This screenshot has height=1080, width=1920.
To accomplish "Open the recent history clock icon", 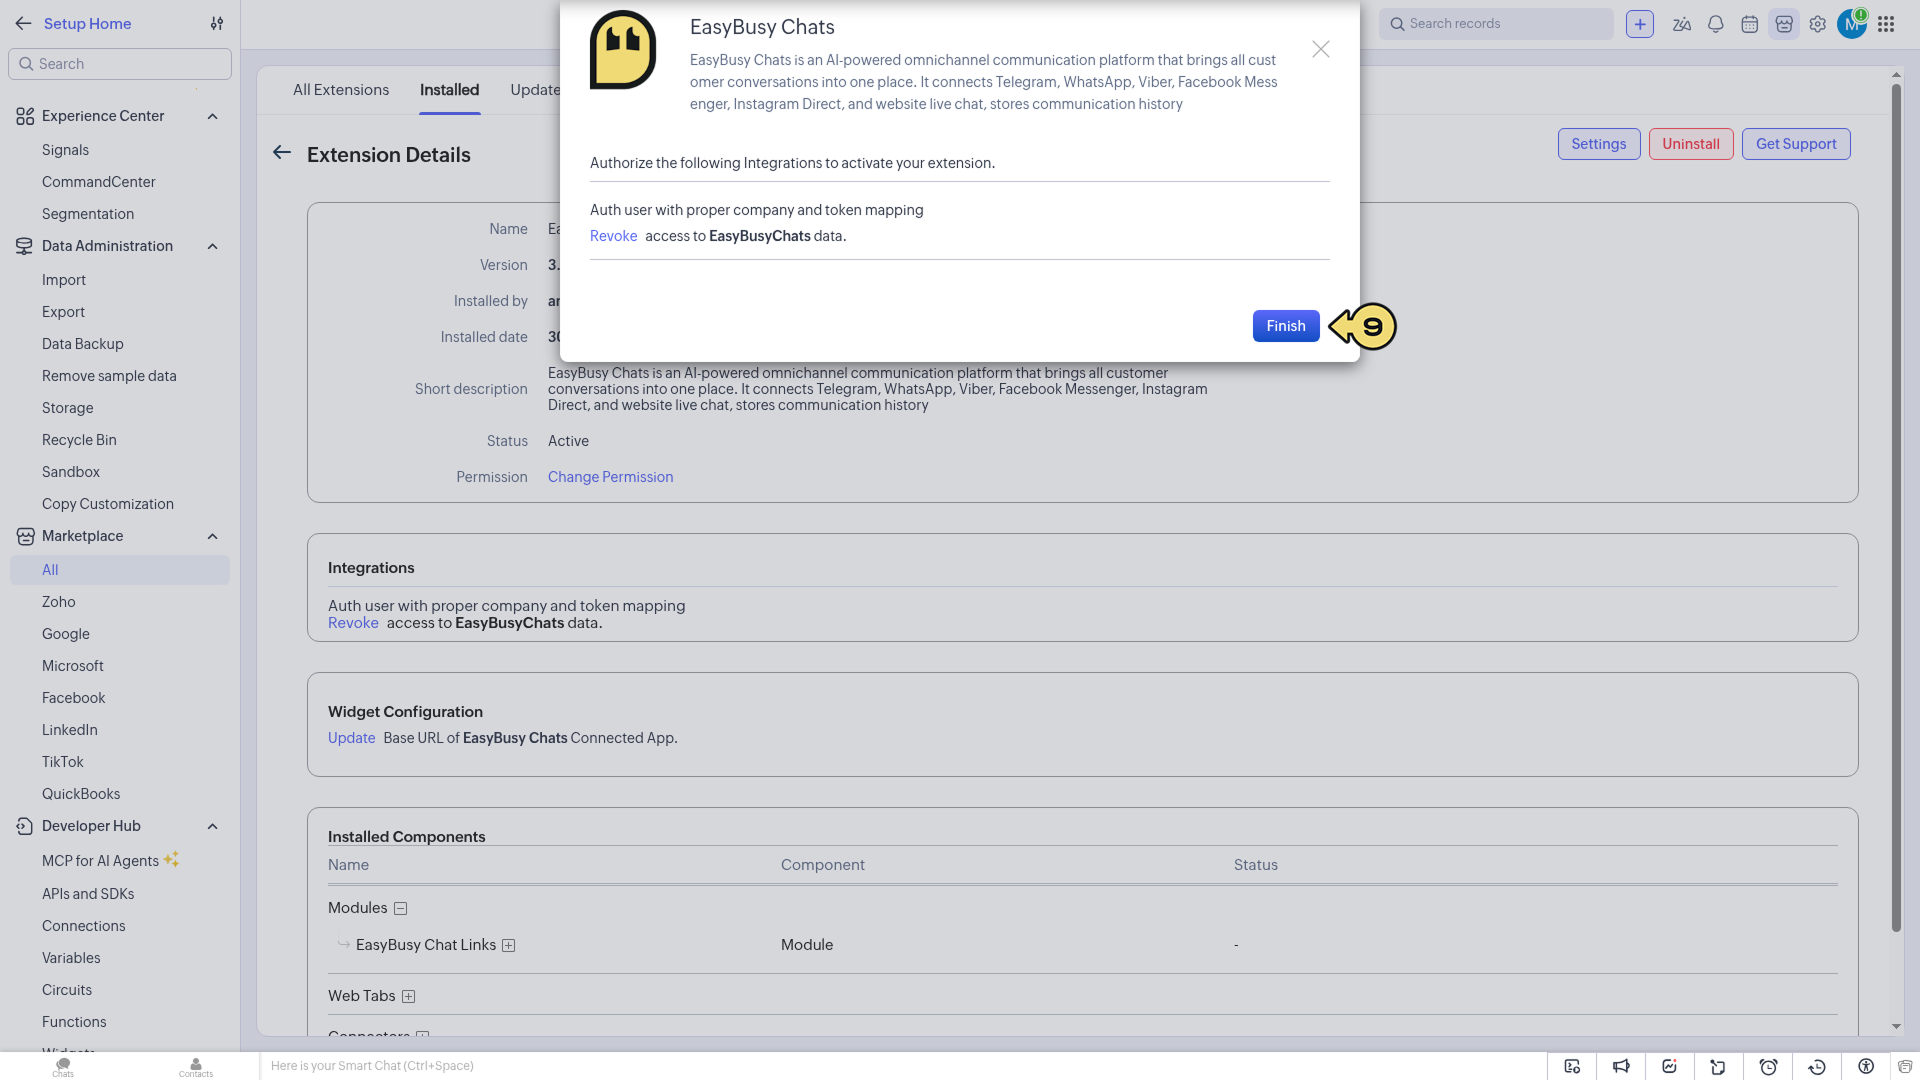I will (x=1817, y=1067).
